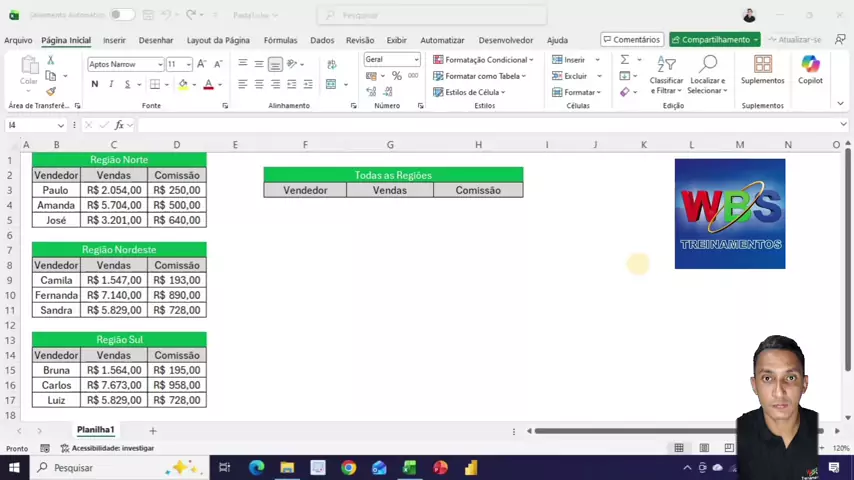Switch to the Fórmulas ribbon tab
This screenshot has height=480, width=854.
coord(280,40)
